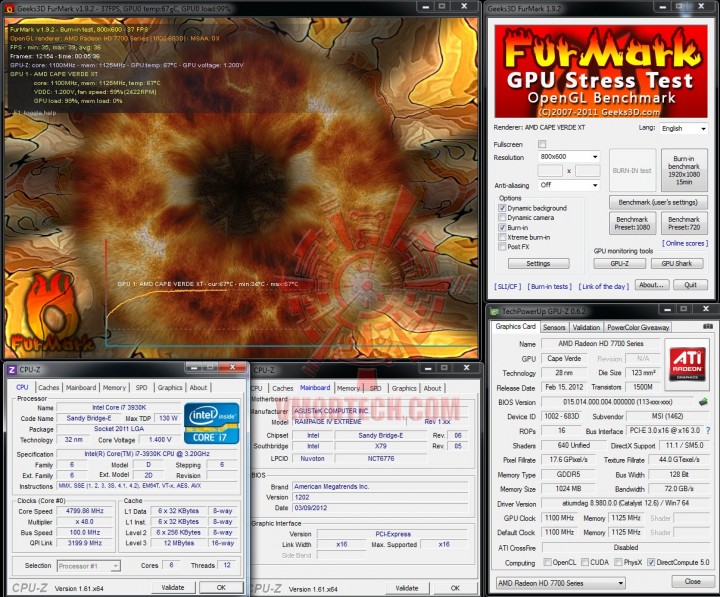Click the BIOS Version 1202 value in CPU-Z
Screen dimensions: 720x597
coord(380,497)
